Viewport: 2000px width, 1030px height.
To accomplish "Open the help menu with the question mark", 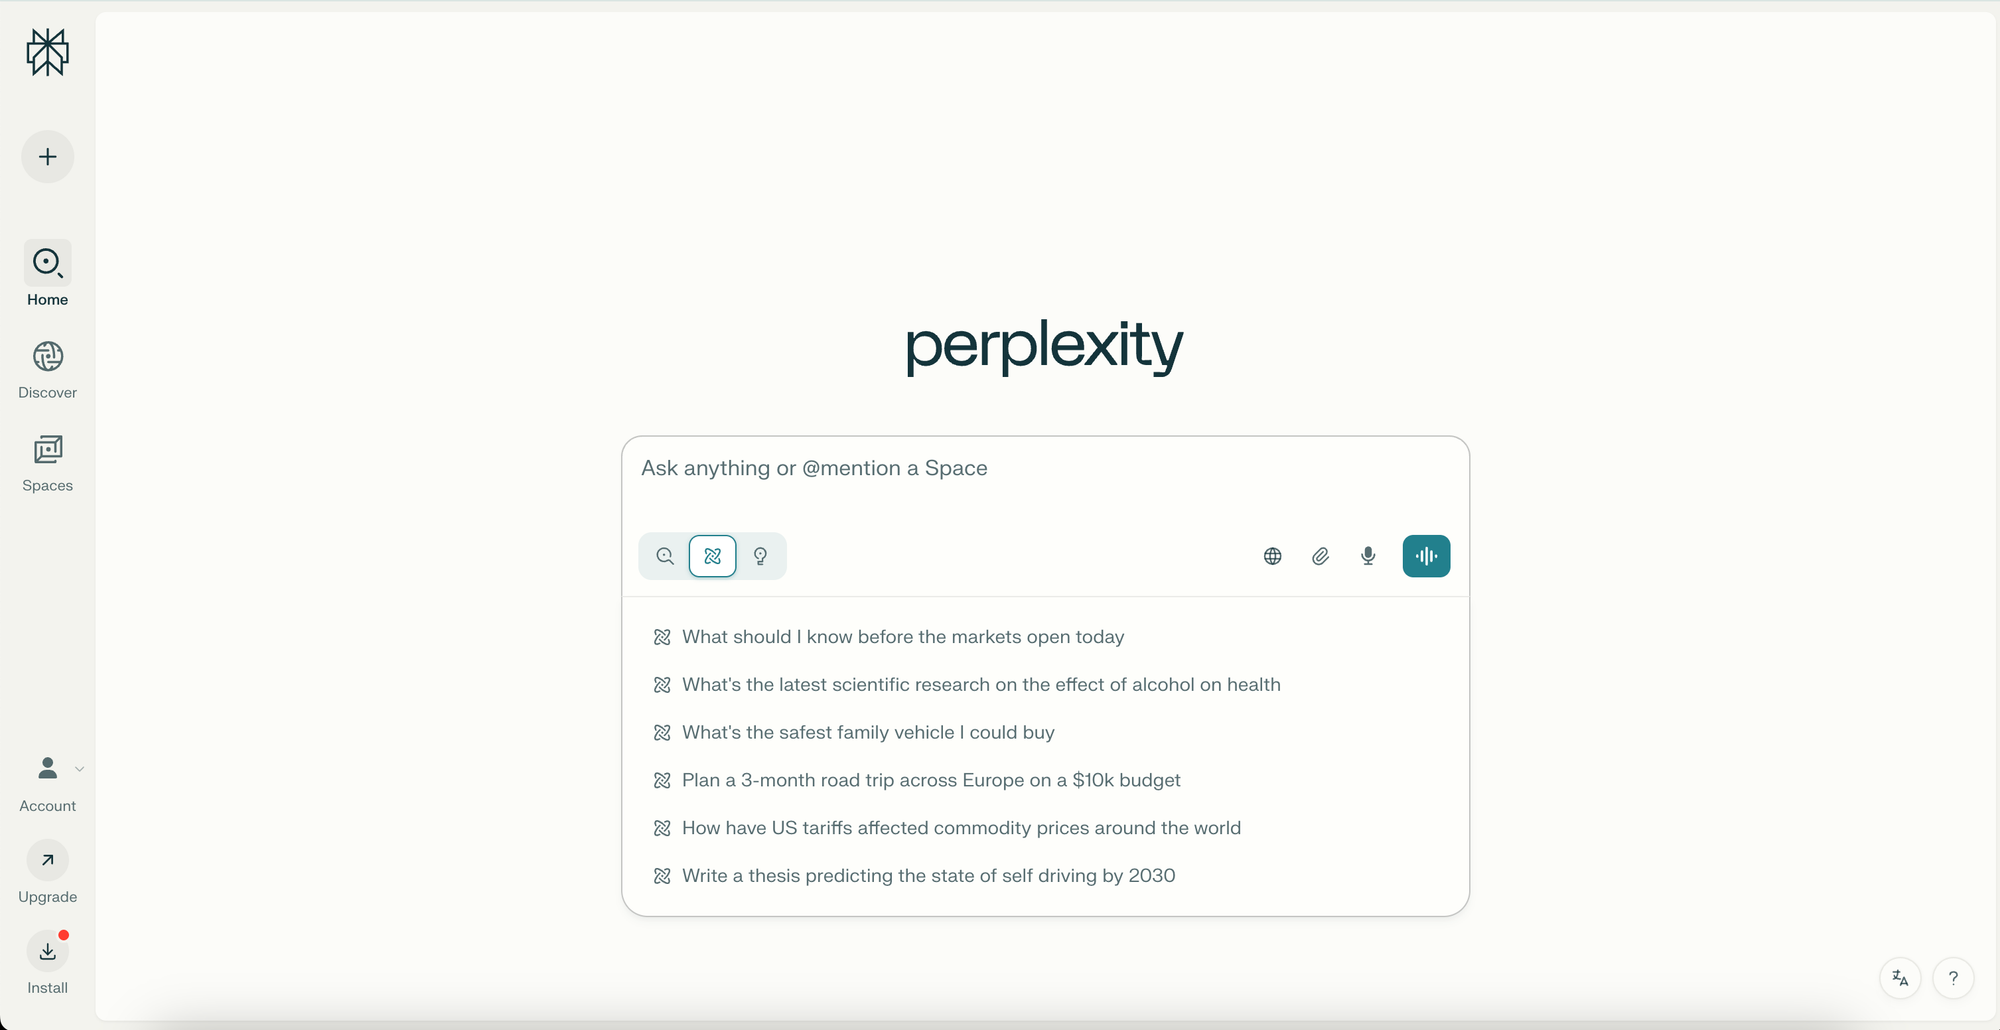I will coord(1953,978).
